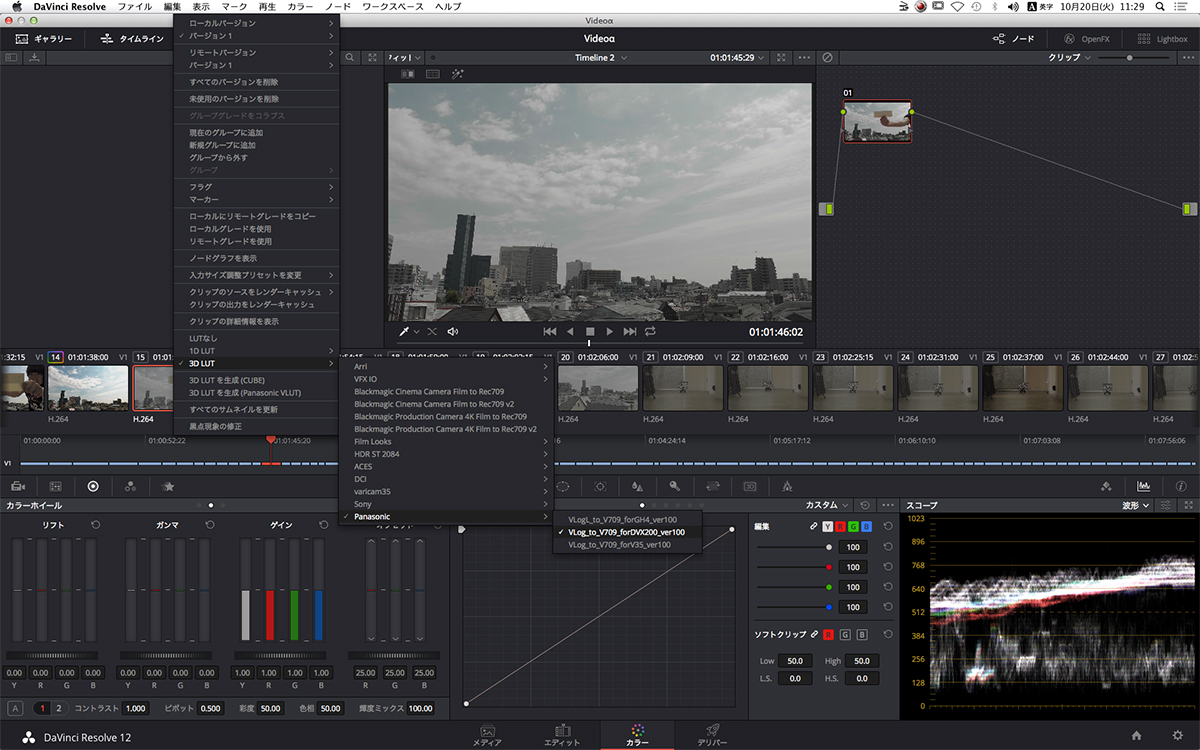Click the highlight magic wand icon

[458, 74]
